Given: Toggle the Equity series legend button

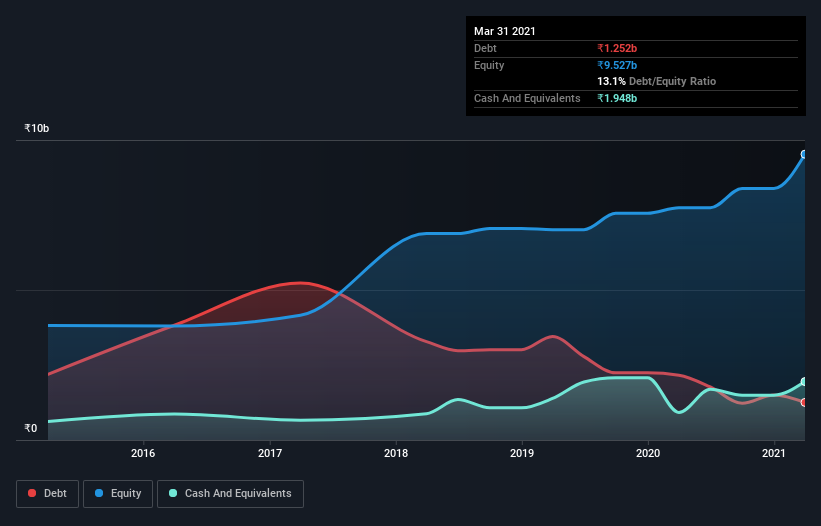Looking at the screenshot, I should (118, 494).
